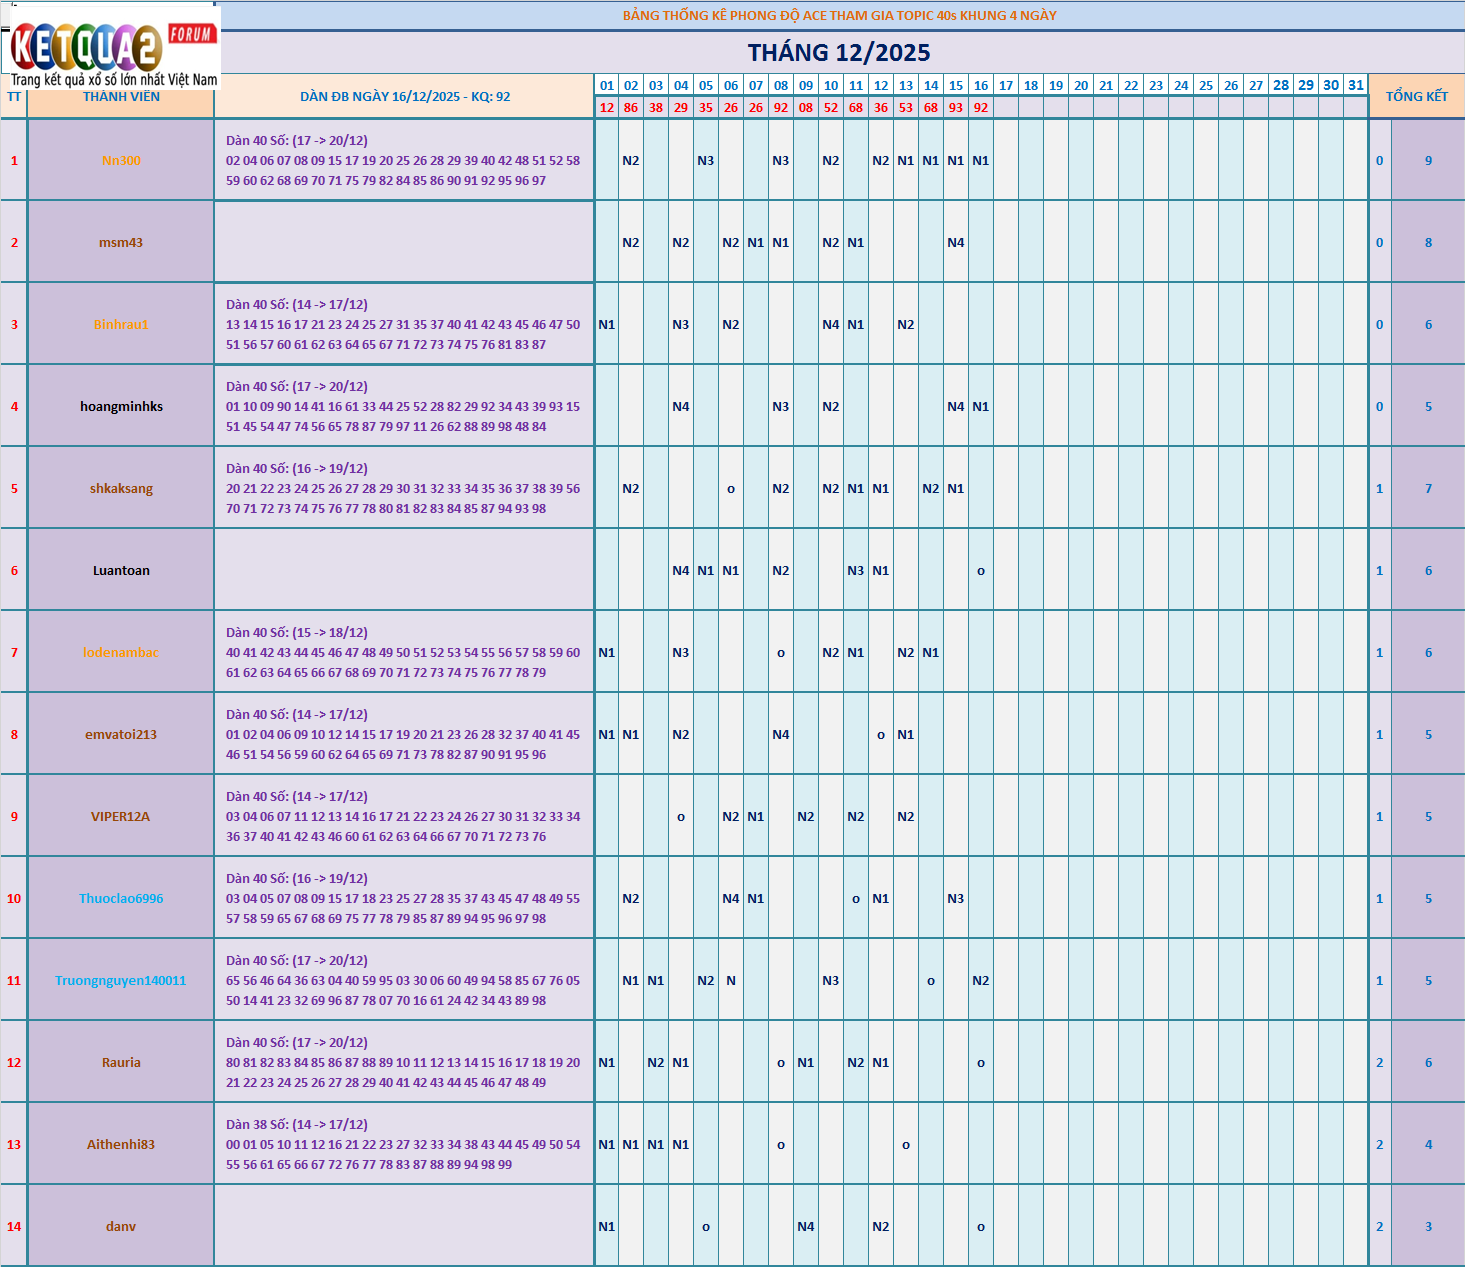
Task: Click the BẢNG THỐNG KÊ PHONG ĐỘ banner title
Action: [x=839, y=16]
